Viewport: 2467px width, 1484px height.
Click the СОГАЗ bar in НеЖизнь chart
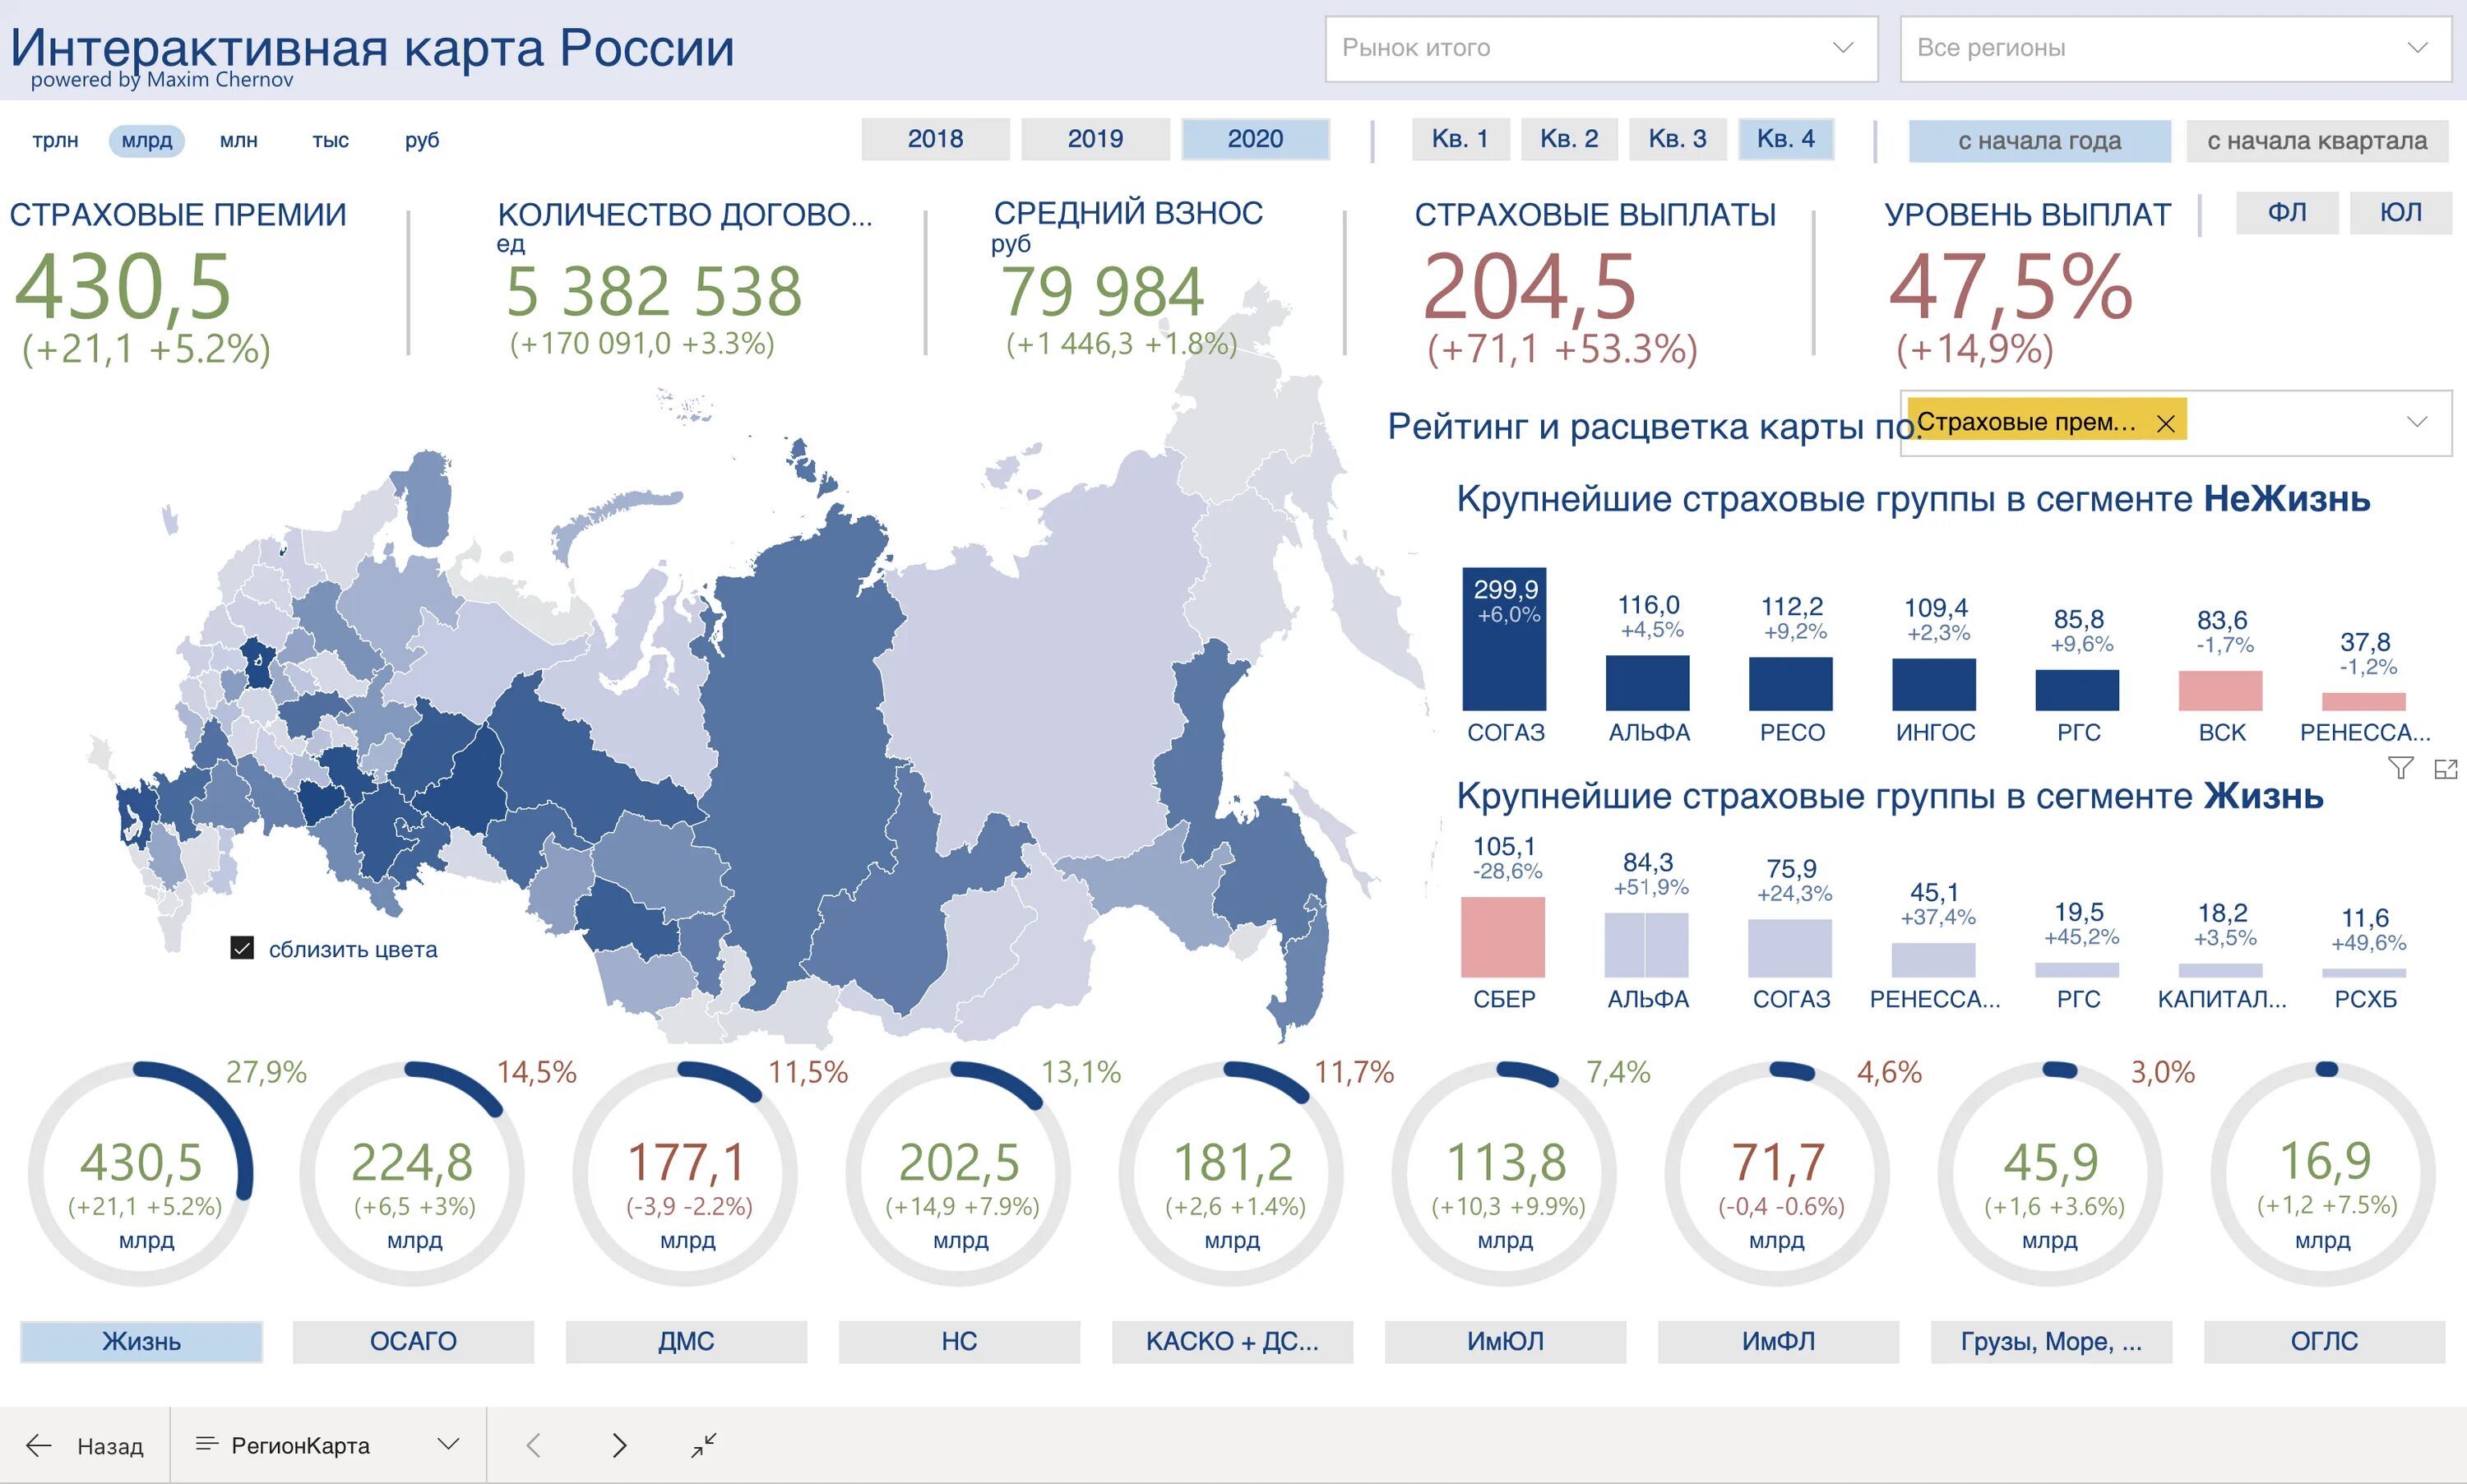(1505, 639)
